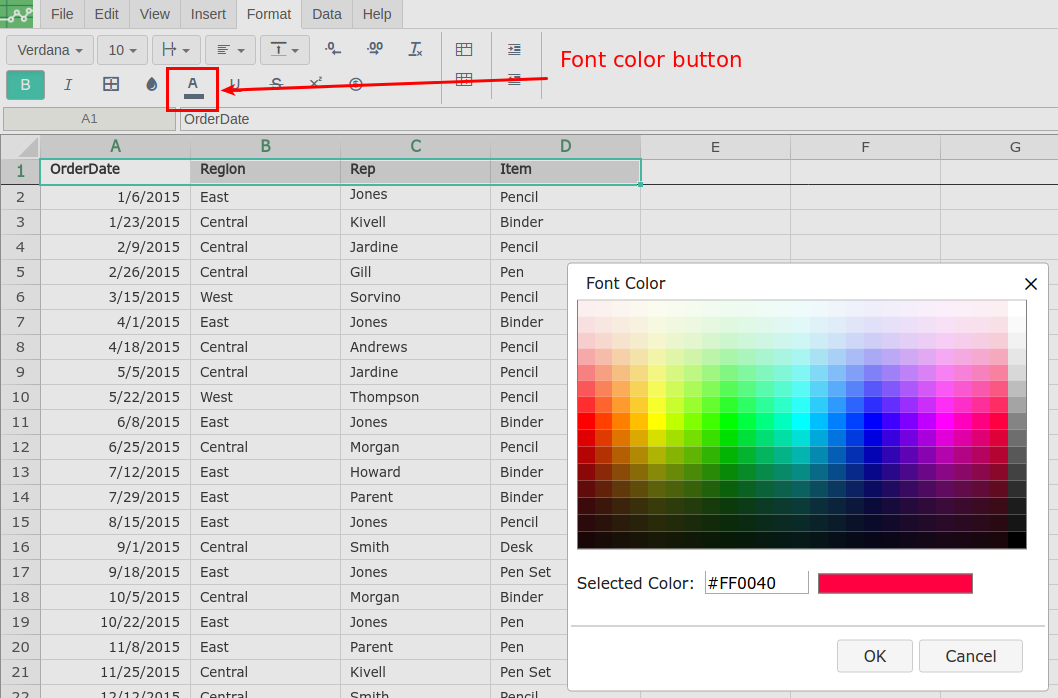The width and height of the screenshot is (1058, 698).
Task: Click the increase decimal places icon
Action: coord(374,49)
